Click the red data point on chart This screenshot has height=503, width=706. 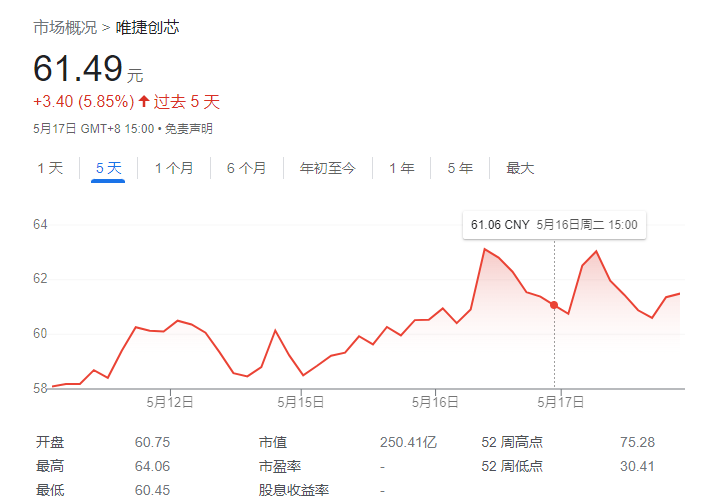coord(554,305)
